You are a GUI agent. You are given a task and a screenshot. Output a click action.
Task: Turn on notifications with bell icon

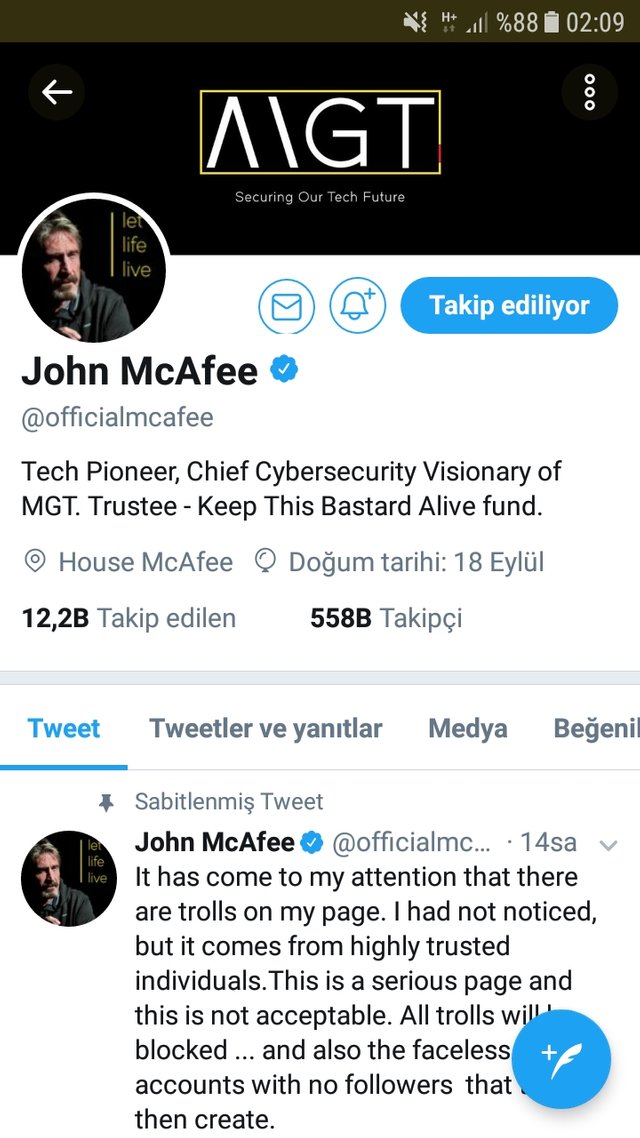[x=358, y=306]
